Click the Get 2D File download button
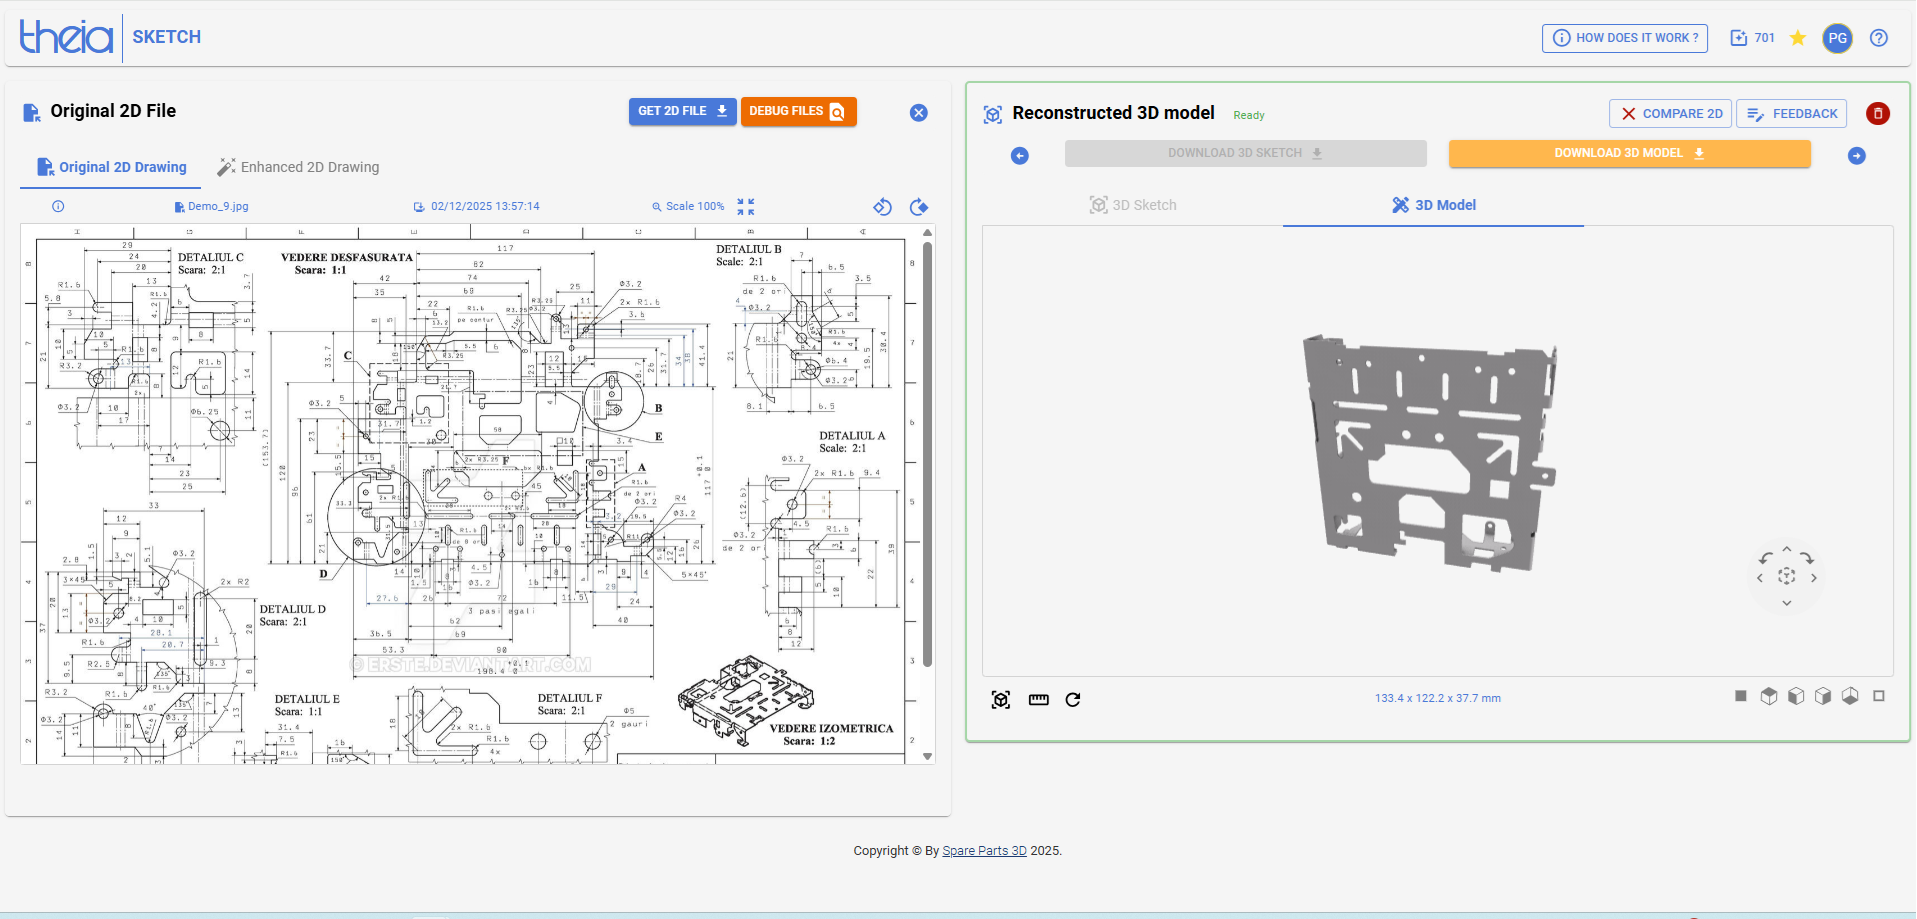 point(682,111)
